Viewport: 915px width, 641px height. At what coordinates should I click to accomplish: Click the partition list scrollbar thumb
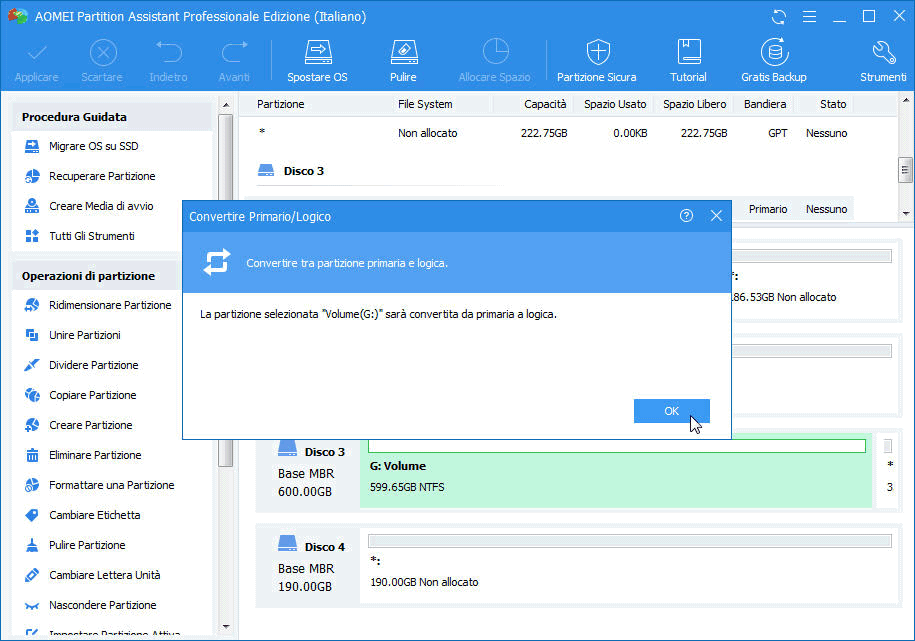(x=905, y=170)
